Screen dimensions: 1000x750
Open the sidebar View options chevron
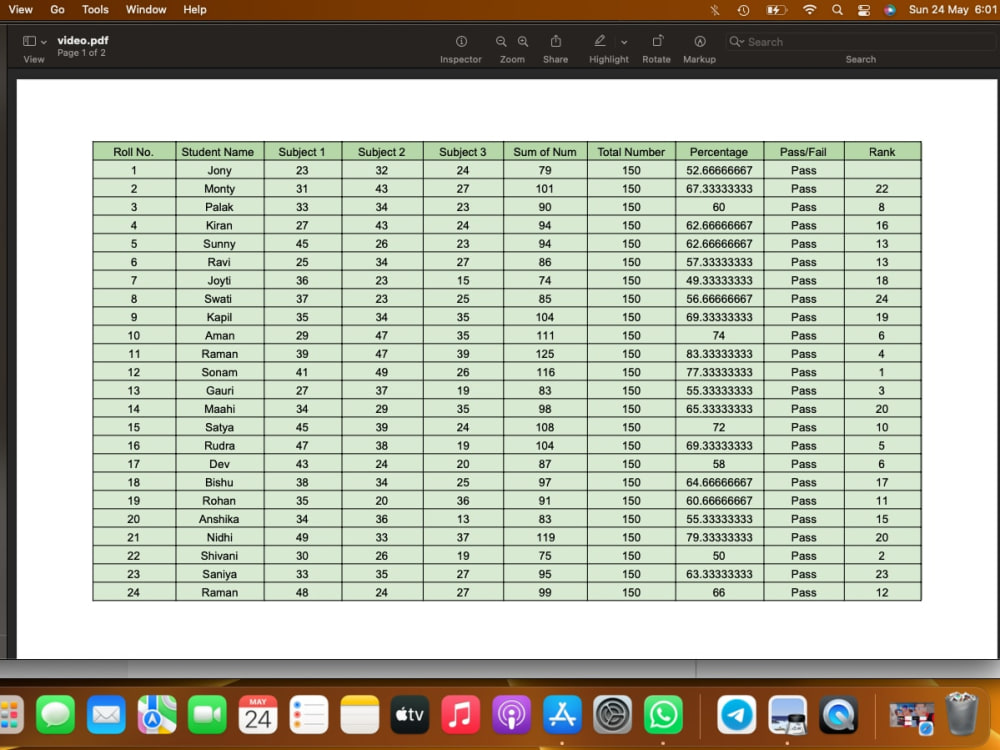tap(44, 42)
